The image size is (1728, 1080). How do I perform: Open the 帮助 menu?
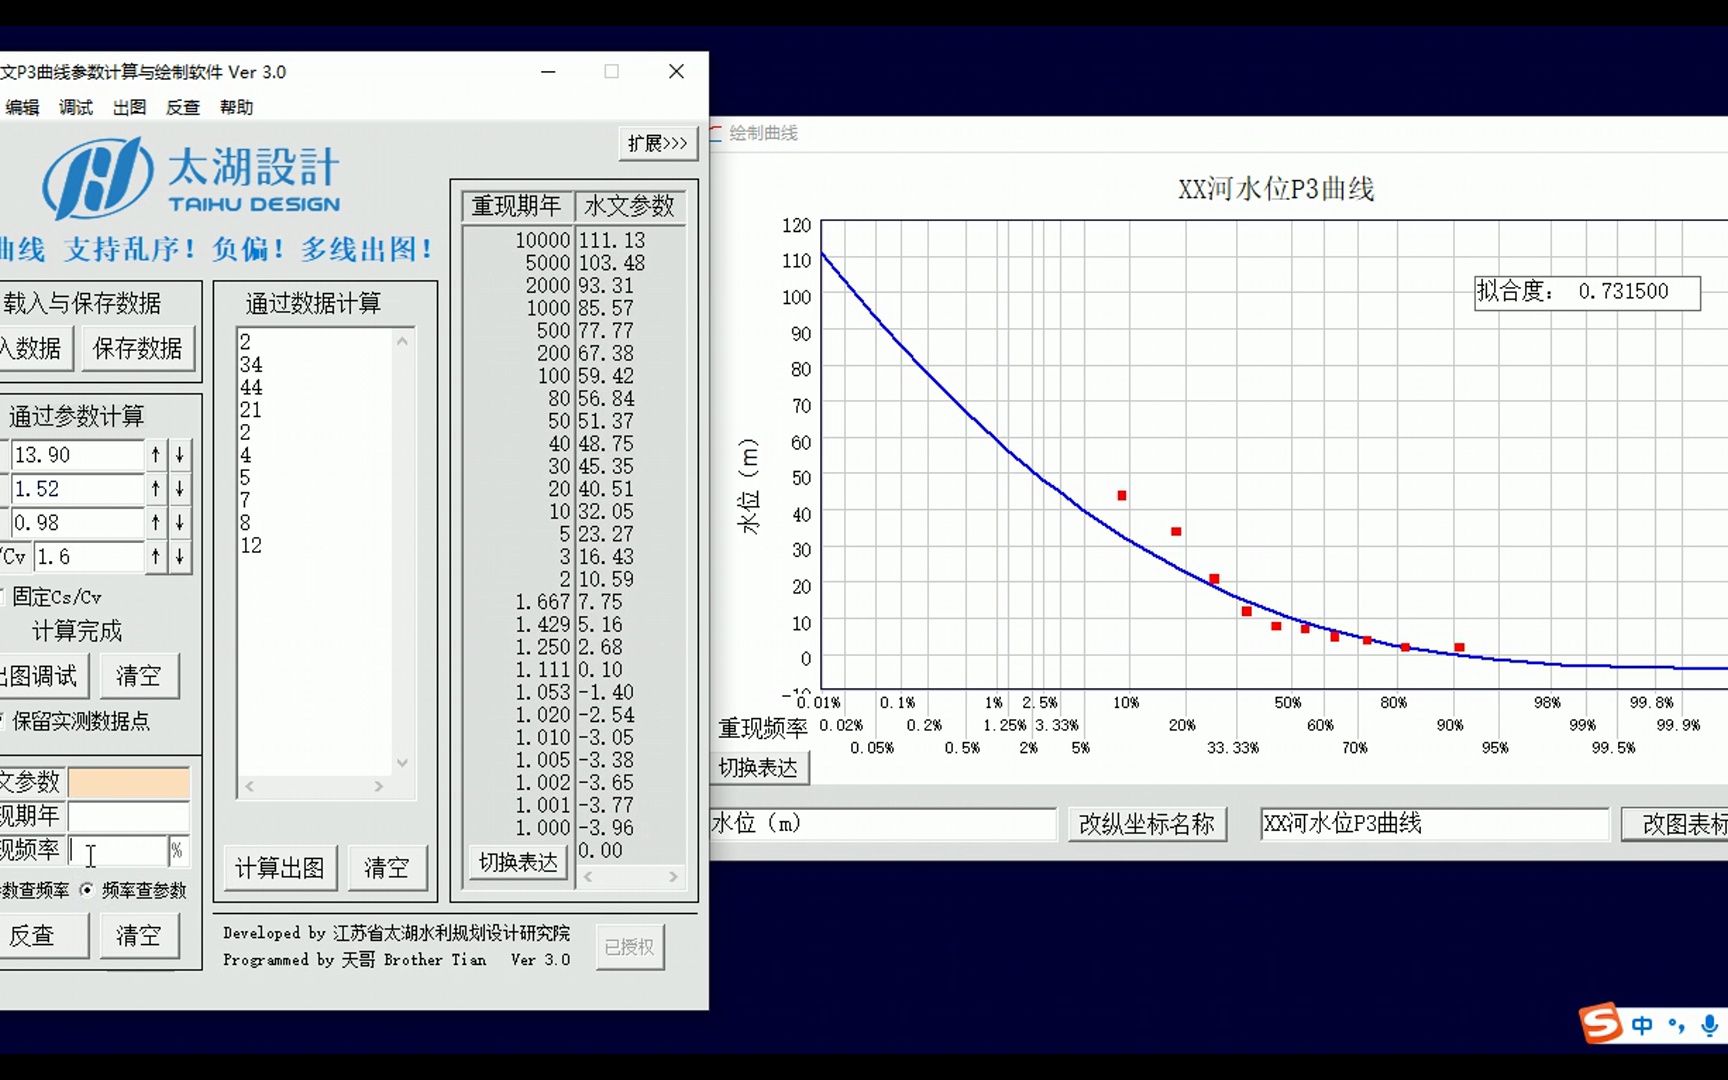237,107
